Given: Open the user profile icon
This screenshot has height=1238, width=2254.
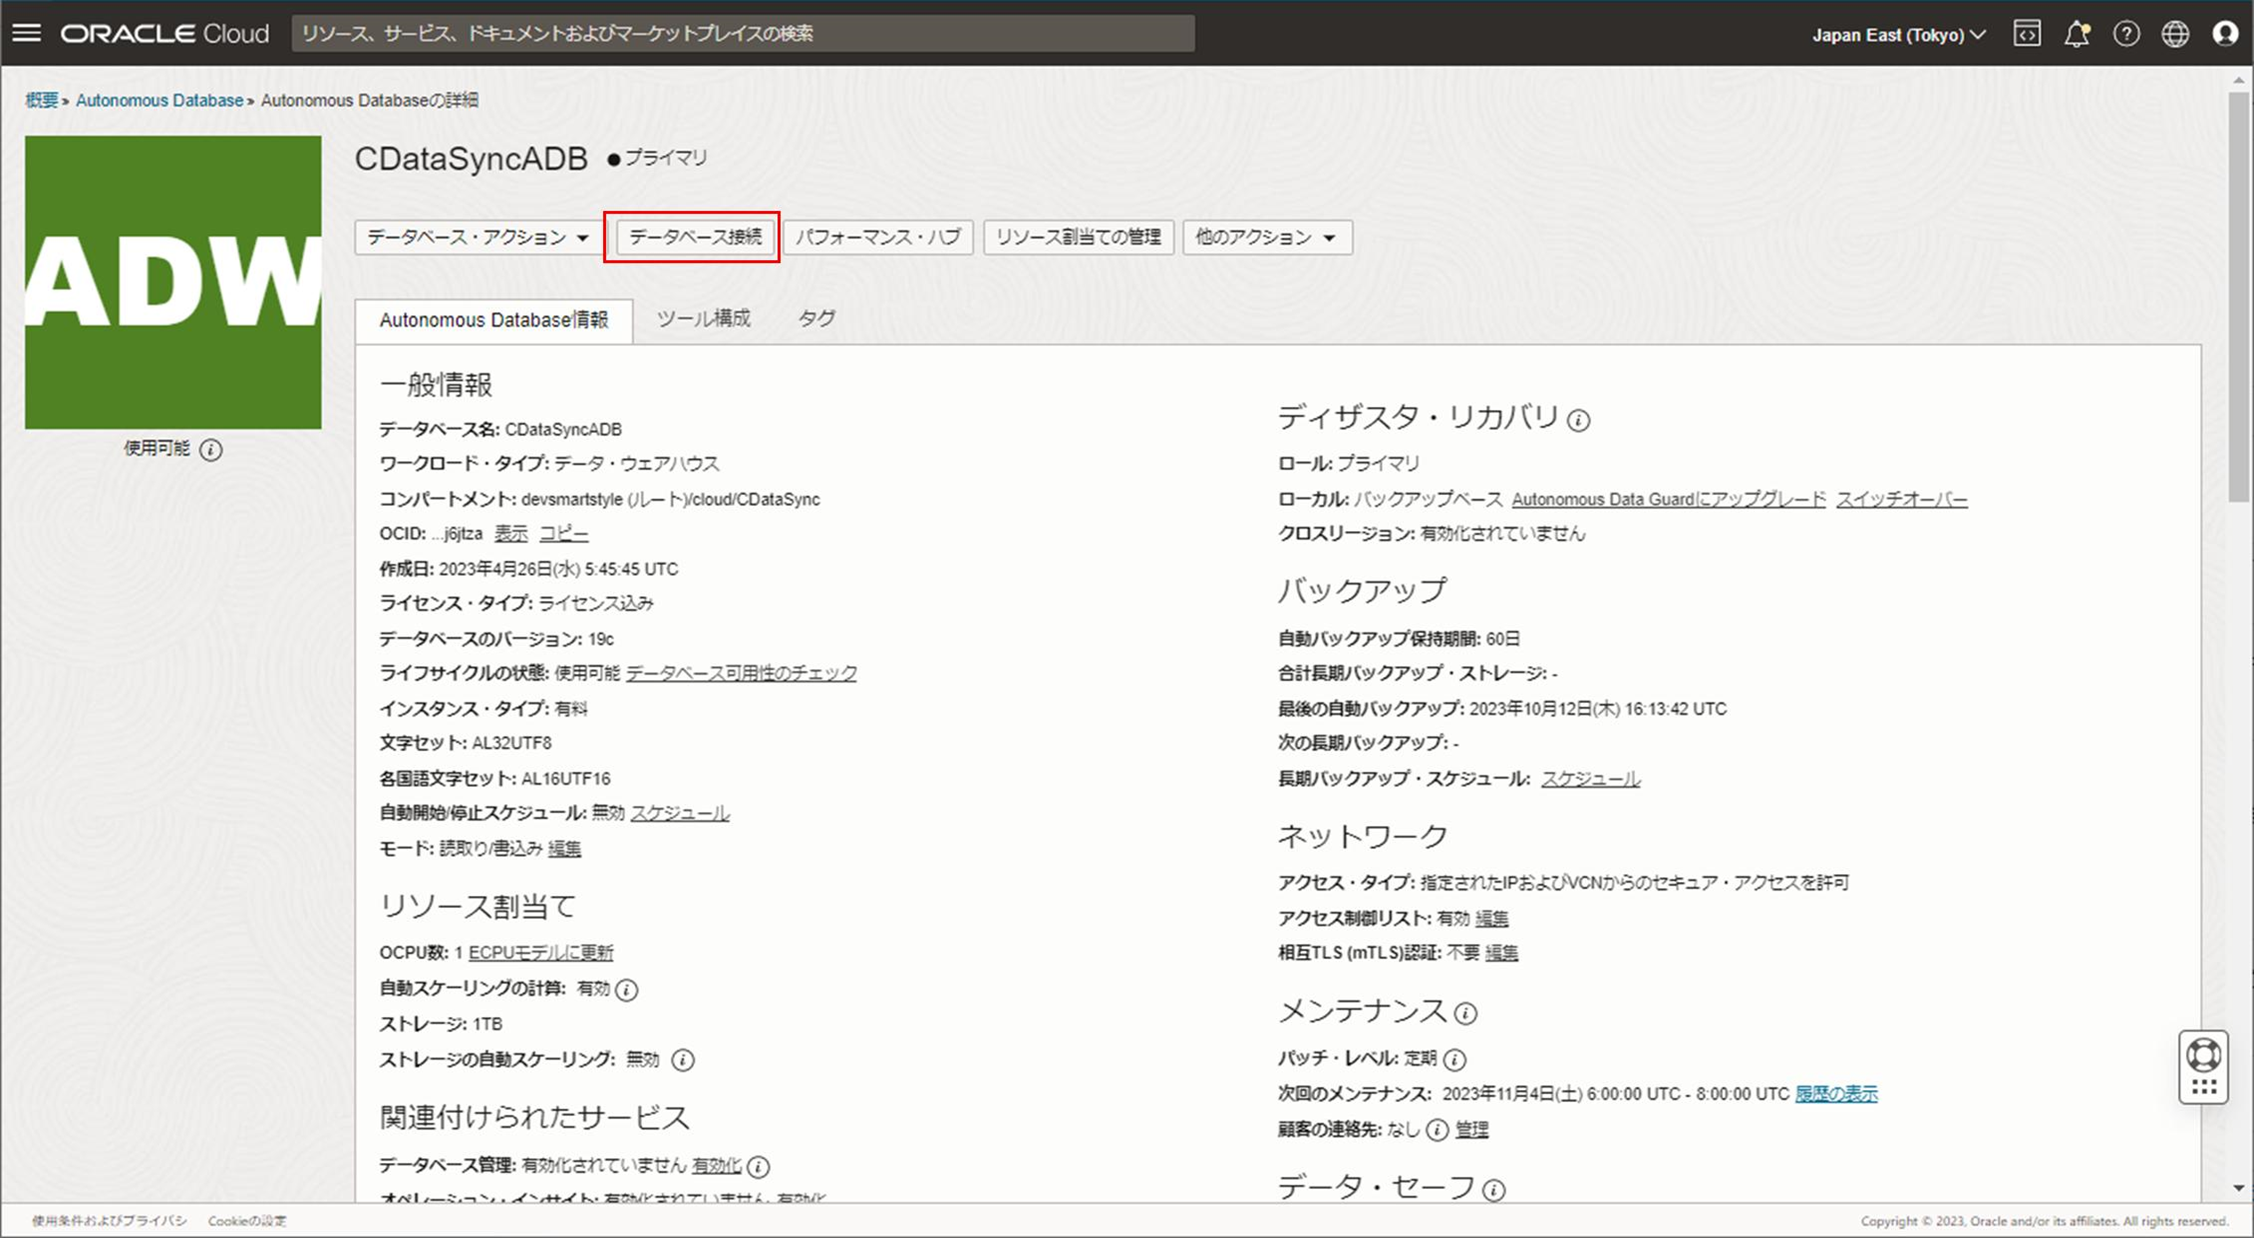Looking at the screenshot, I should pos(2225,34).
